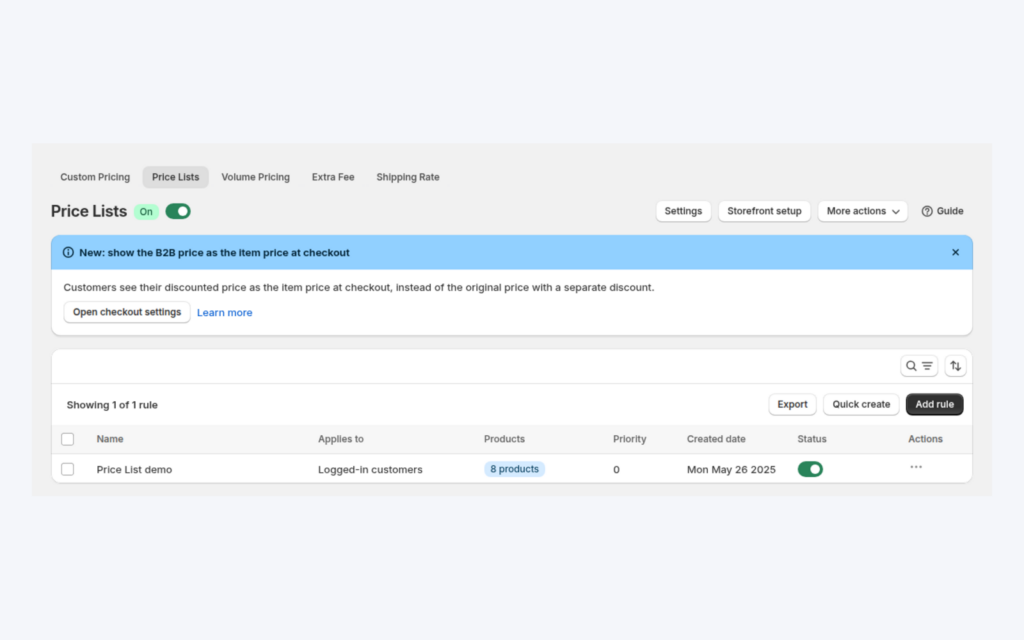Open the Guide help icon
This screenshot has width=1024, height=640.
click(x=927, y=211)
